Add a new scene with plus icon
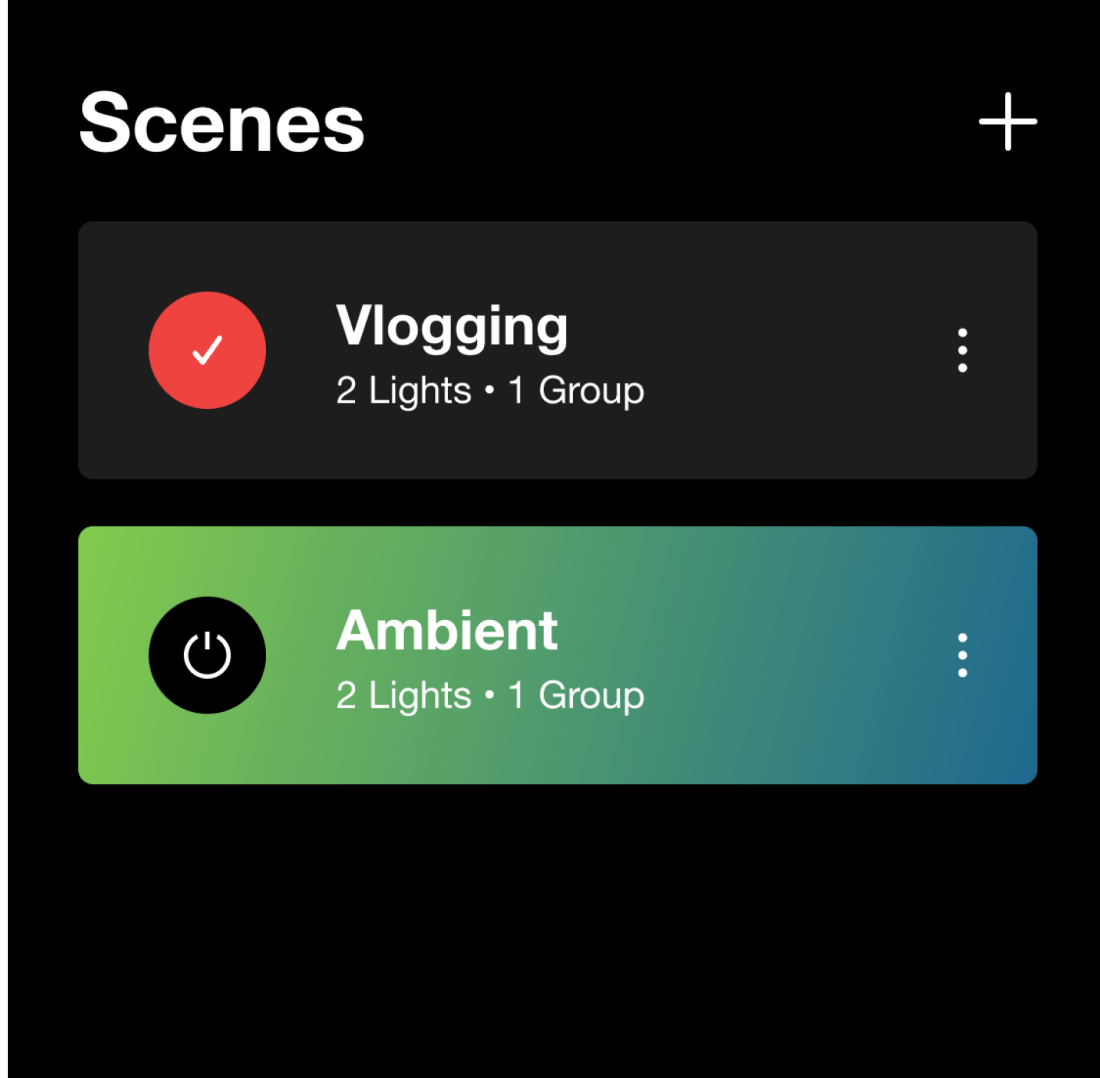This screenshot has height=1078, width=1100. click(1007, 121)
